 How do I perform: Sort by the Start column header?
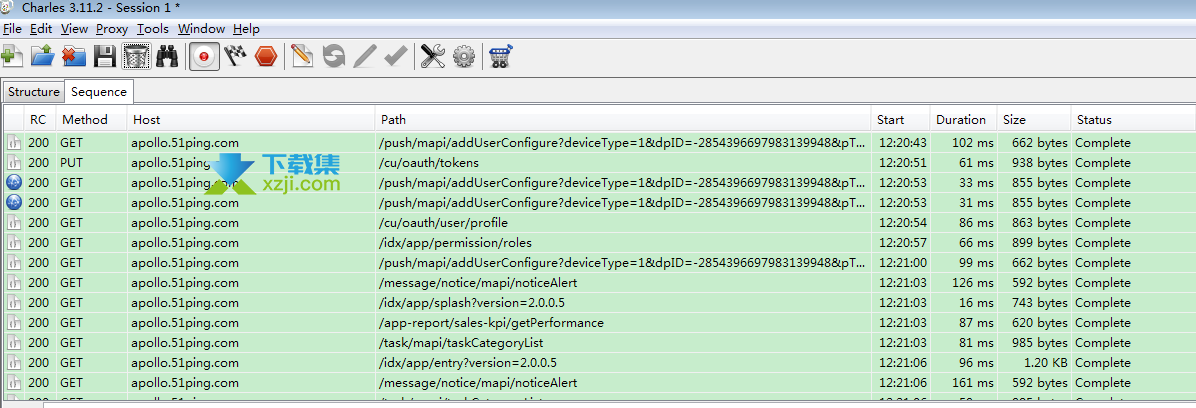901,120
